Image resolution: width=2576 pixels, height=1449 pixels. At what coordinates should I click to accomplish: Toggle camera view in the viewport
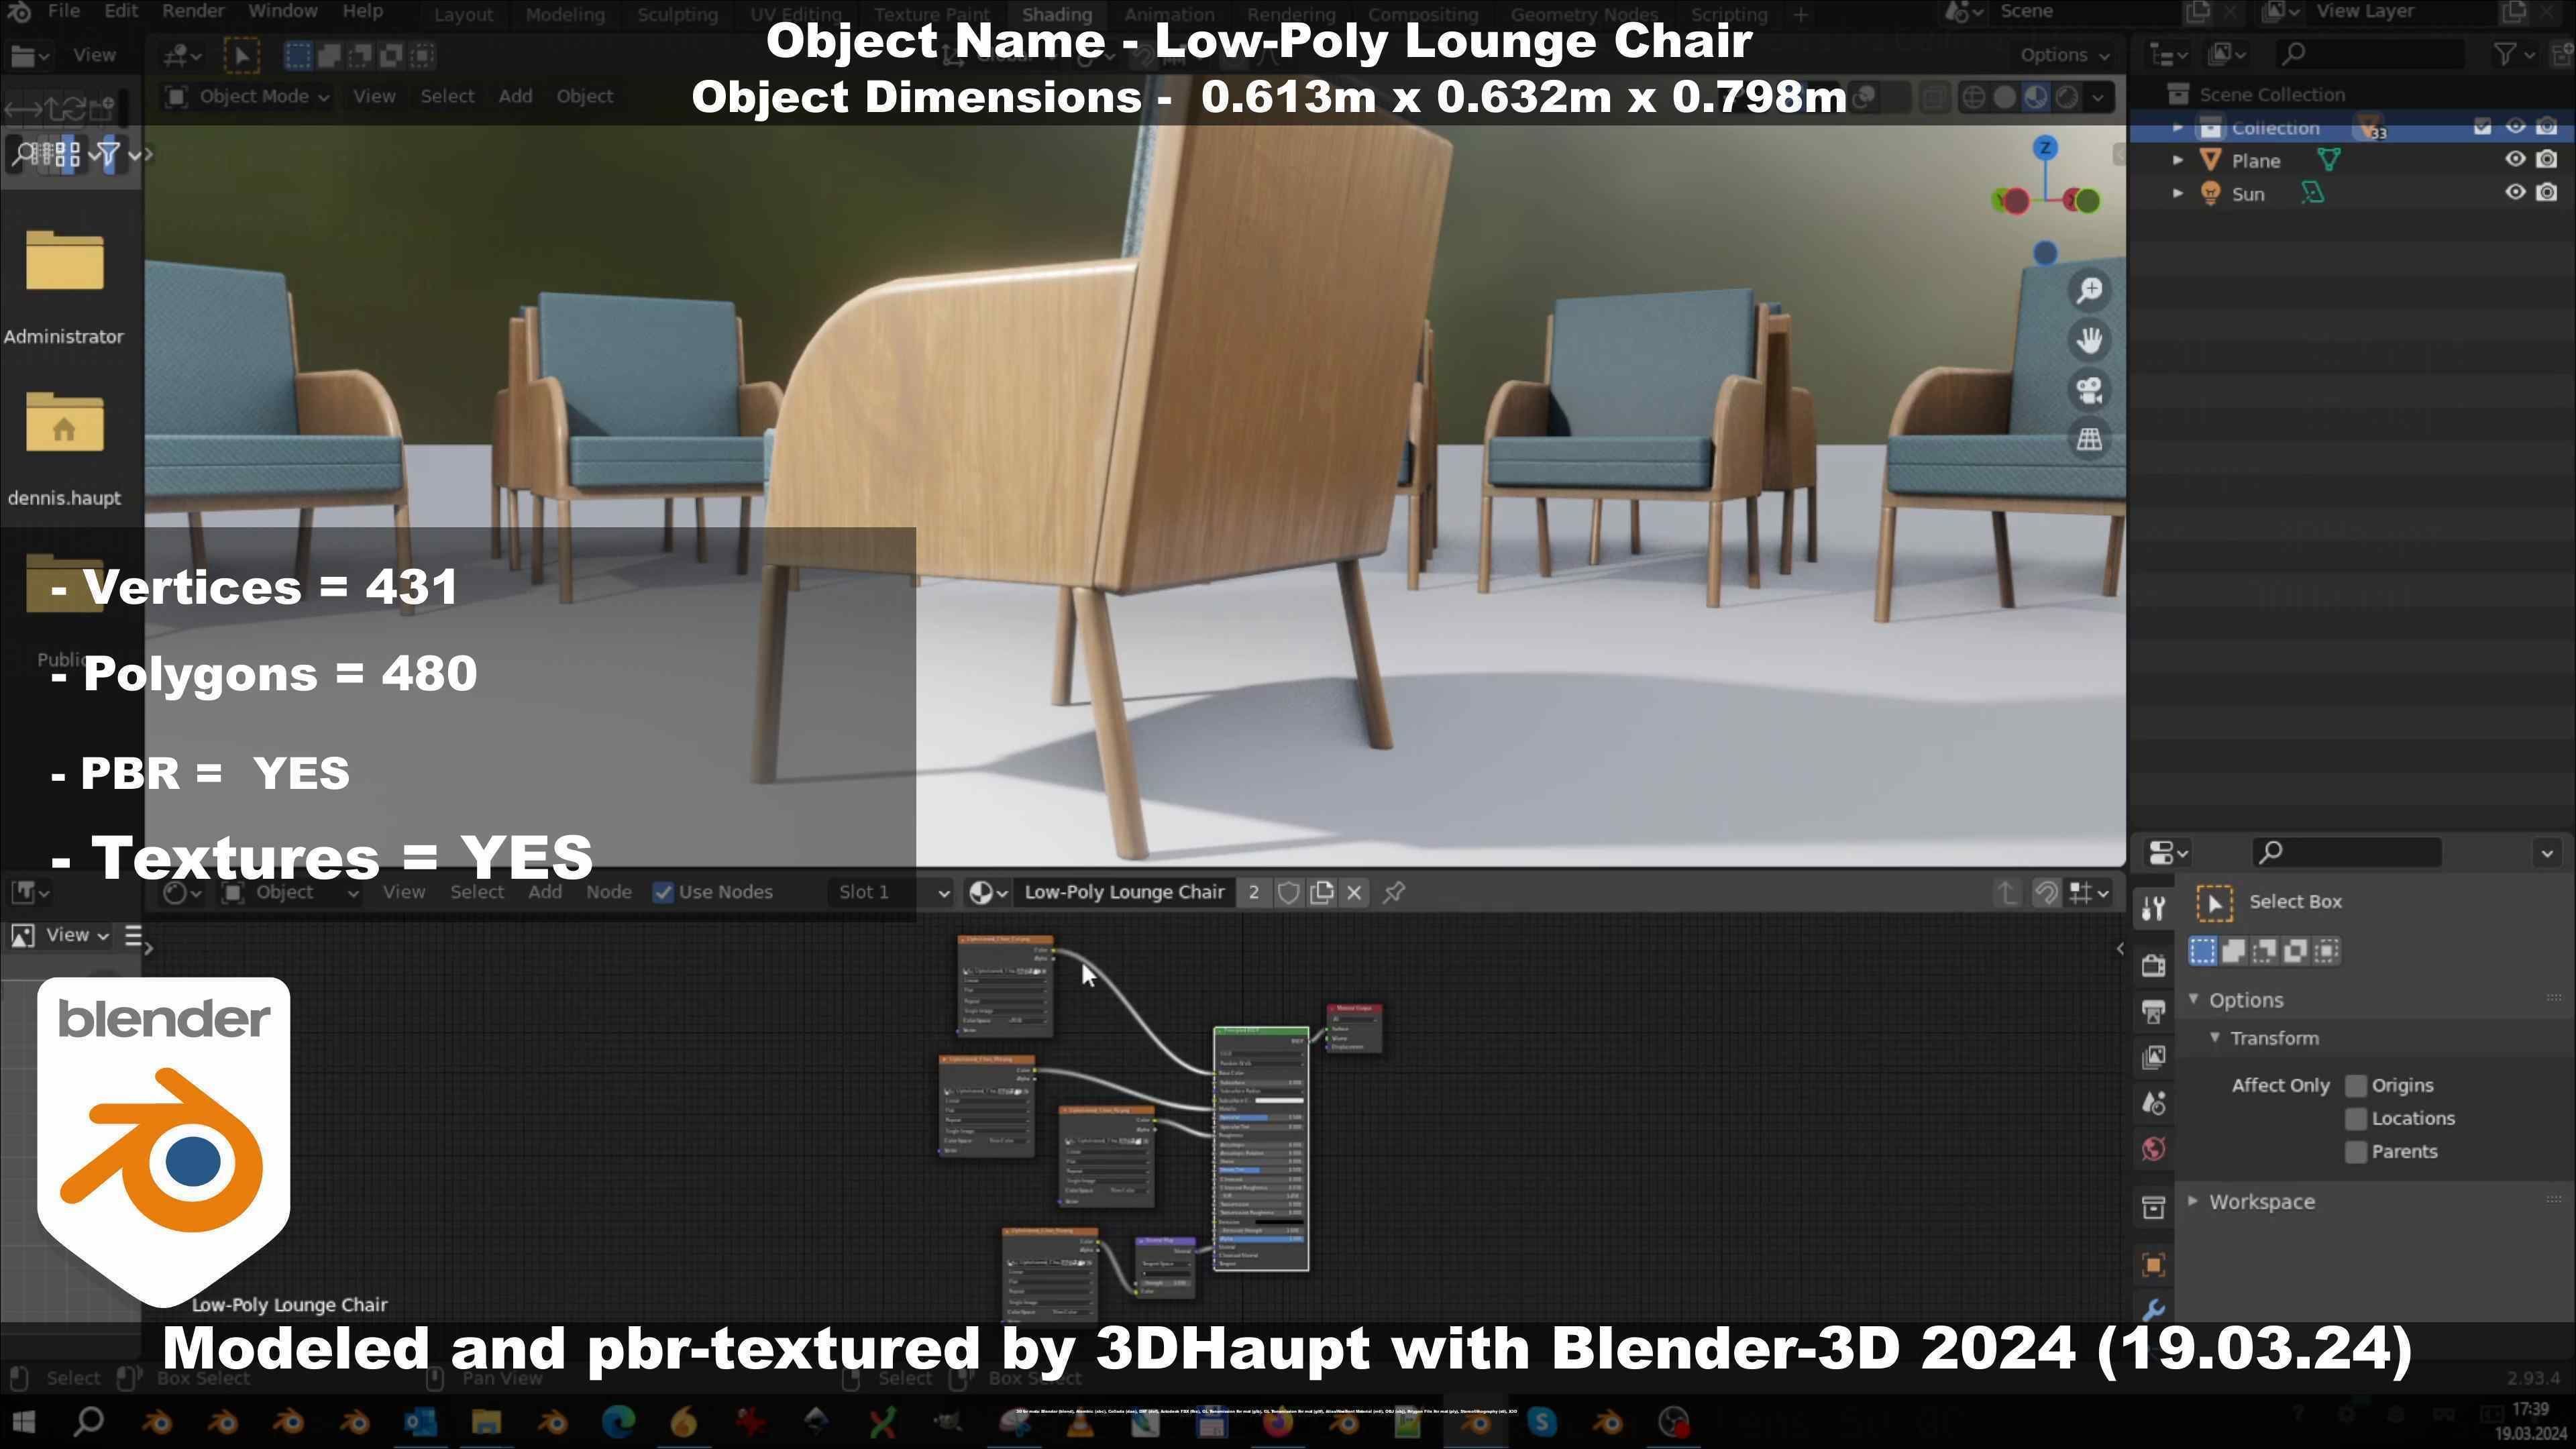[2089, 390]
